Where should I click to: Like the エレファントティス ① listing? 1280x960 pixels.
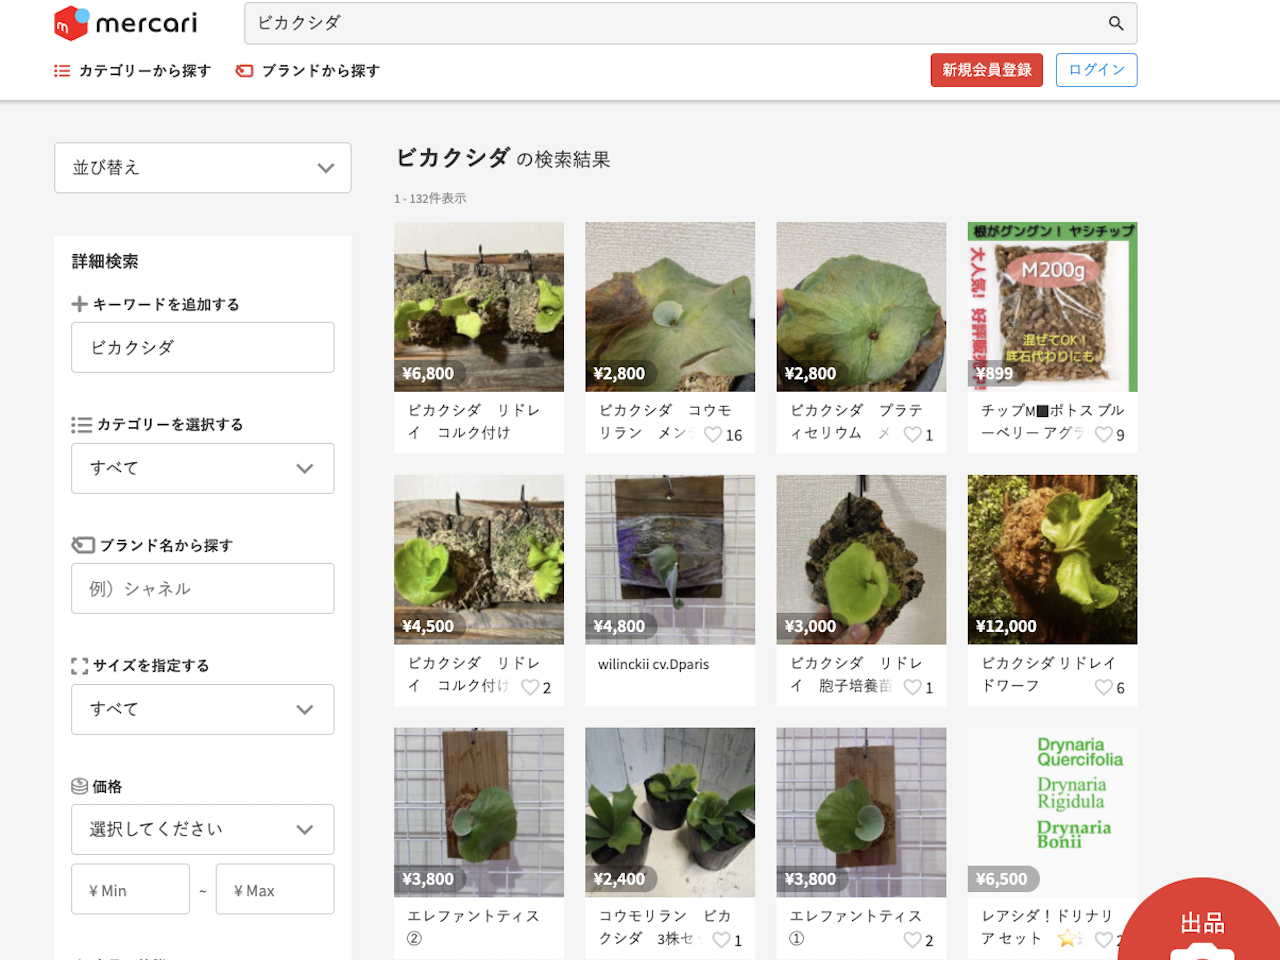[912, 941]
